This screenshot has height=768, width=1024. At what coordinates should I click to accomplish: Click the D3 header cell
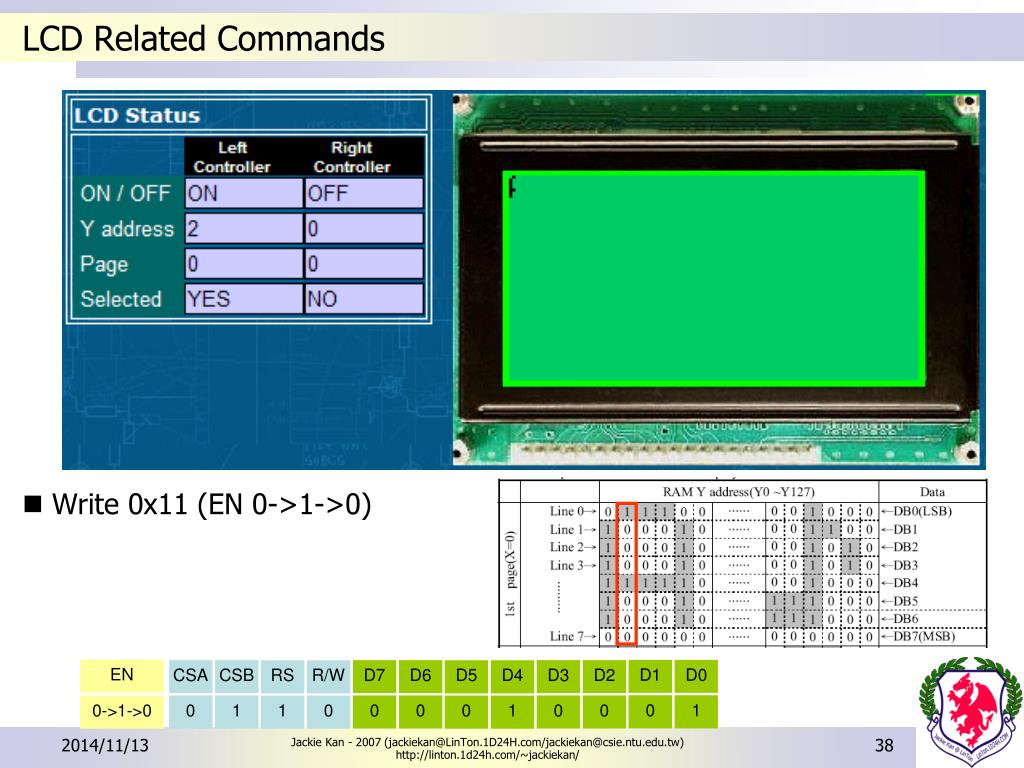558,675
